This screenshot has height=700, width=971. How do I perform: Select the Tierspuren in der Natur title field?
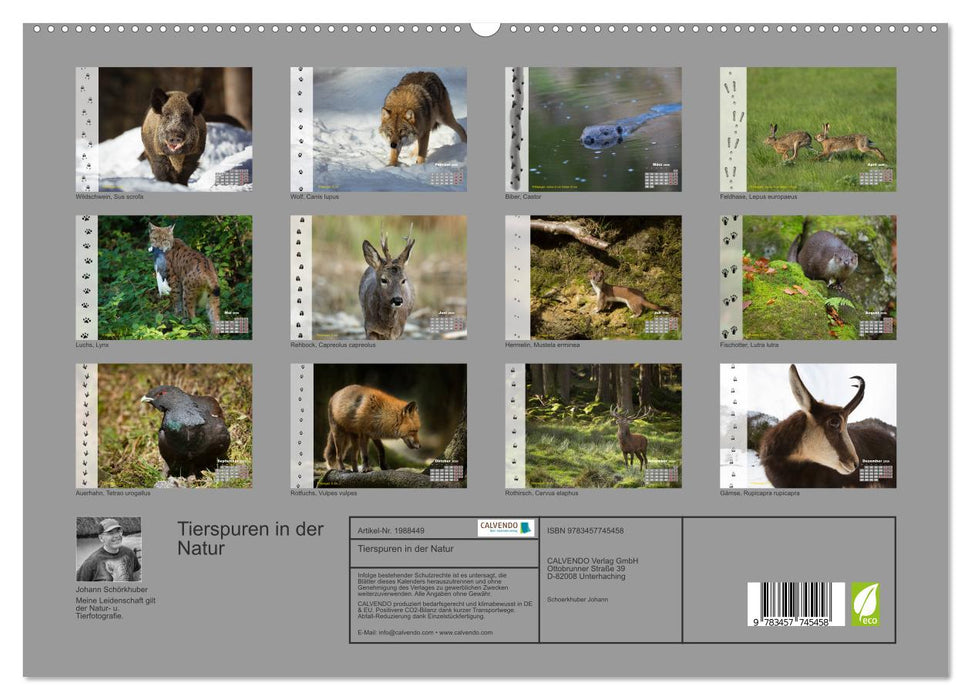click(x=405, y=548)
